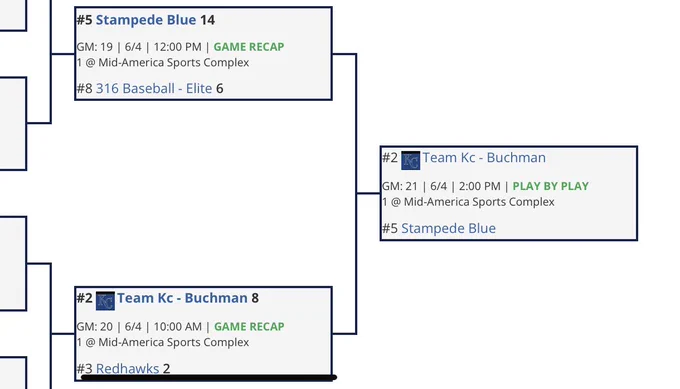Click the GM: 21 2:00 PM game info
This screenshot has width=680, height=389.
[x=441, y=186]
